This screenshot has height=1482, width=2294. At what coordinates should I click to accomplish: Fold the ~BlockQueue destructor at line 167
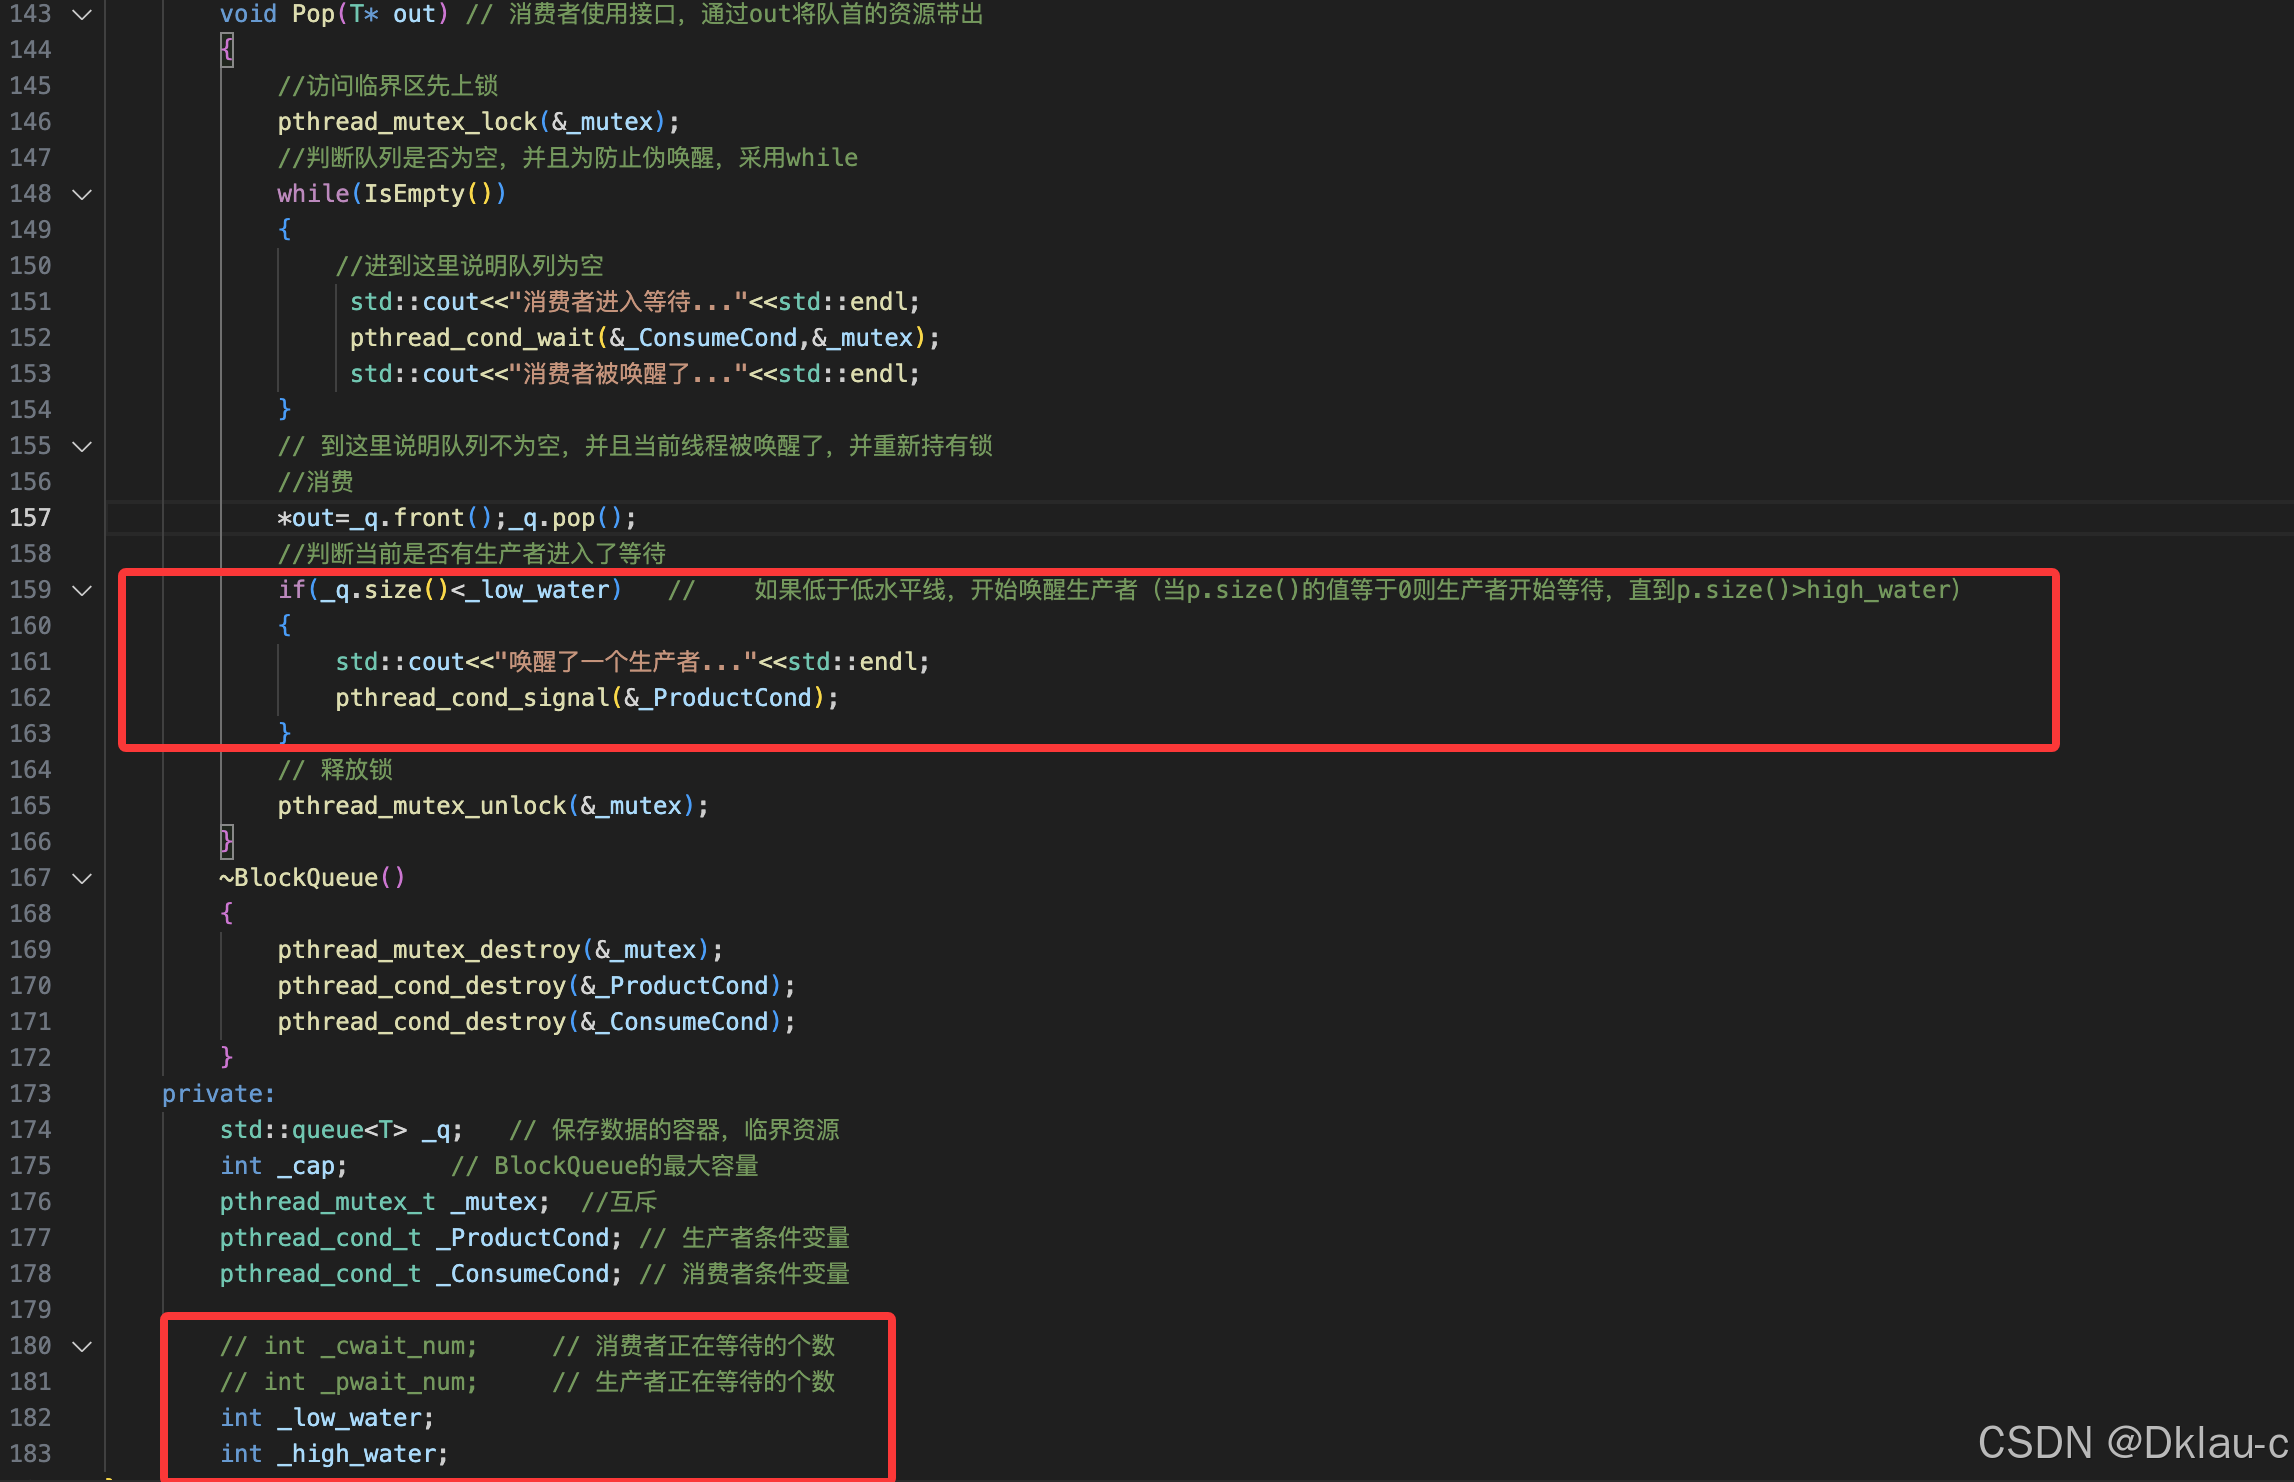pyautogui.click(x=82, y=878)
